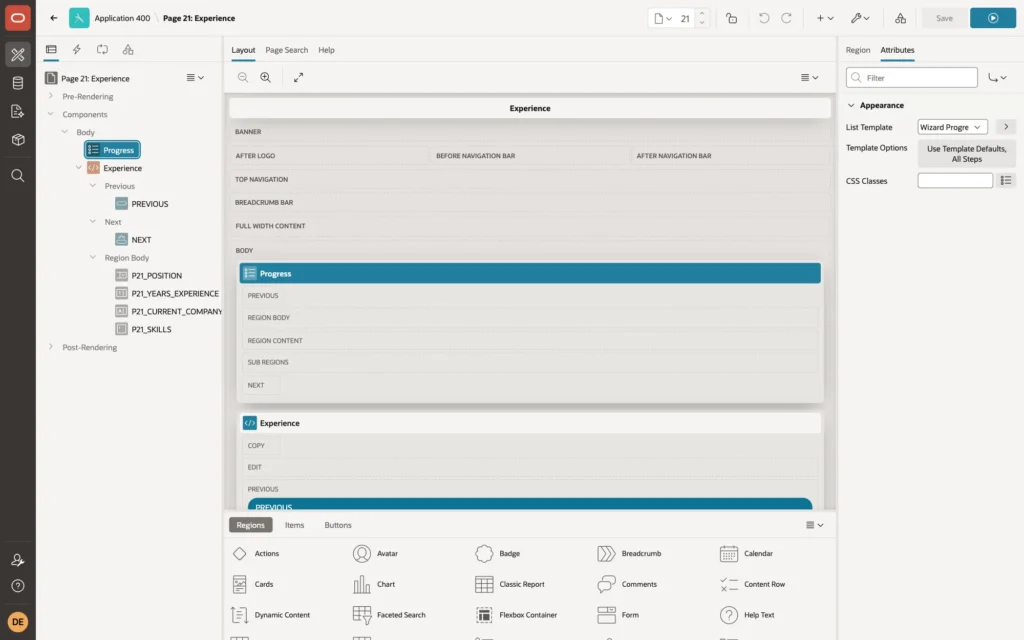
Task: Switch to Buttons gallery tab
Action: (338, 525)
